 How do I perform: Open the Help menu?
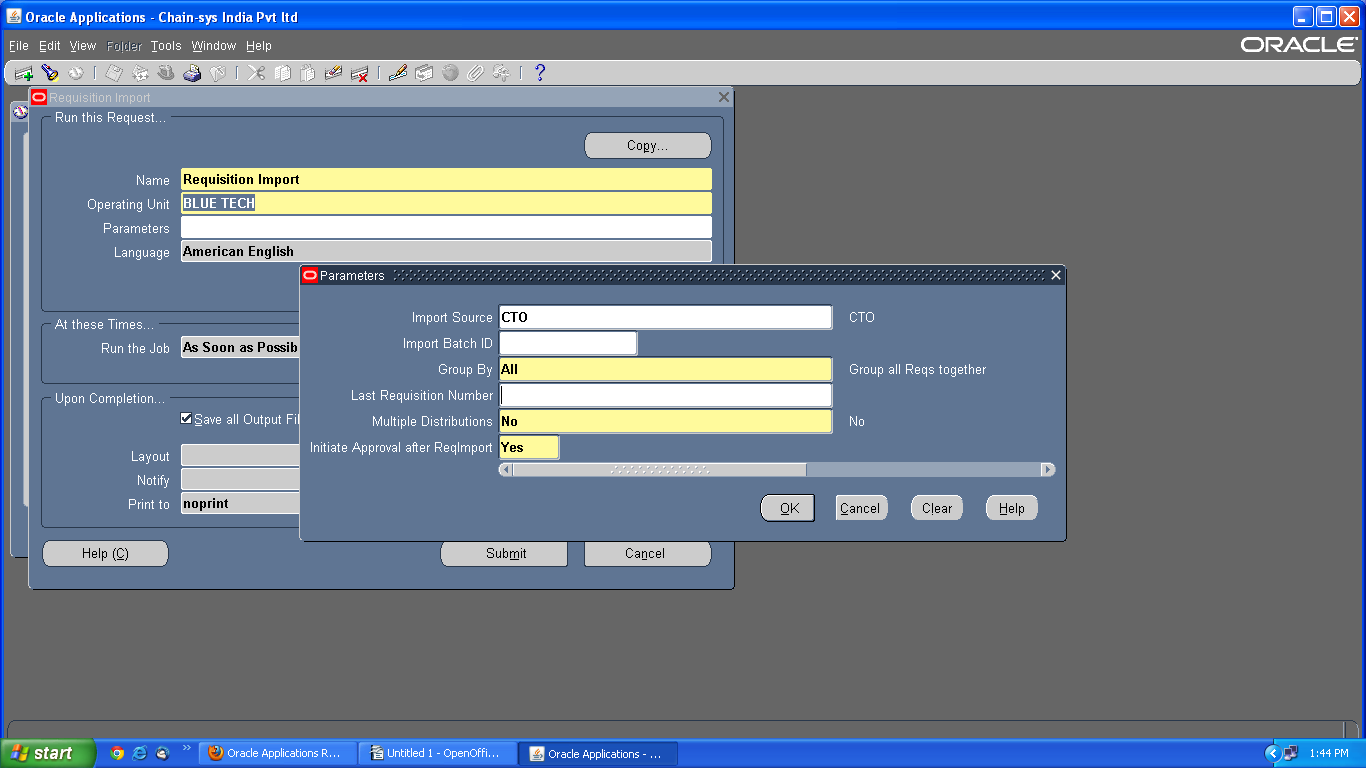[259, 46]
